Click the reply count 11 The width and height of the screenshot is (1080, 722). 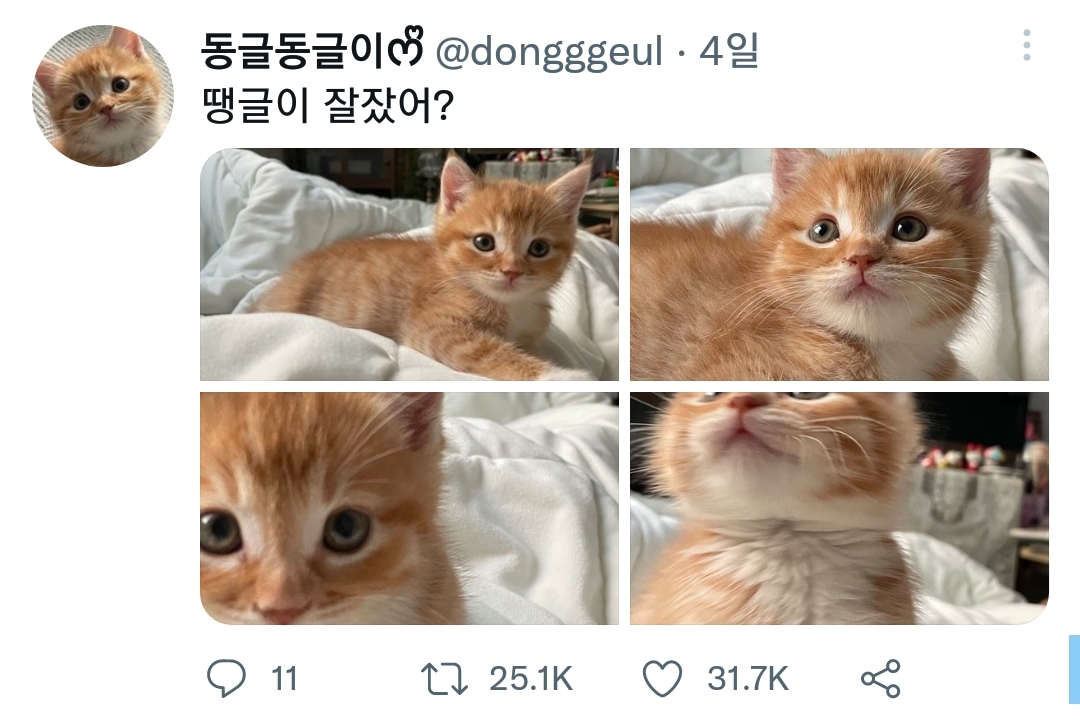point(285,680)
